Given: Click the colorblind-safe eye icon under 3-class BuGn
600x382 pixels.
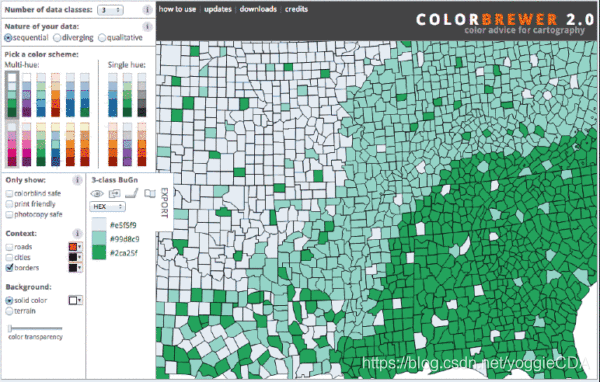Looking at the screenshot, I should pos(97,194).
